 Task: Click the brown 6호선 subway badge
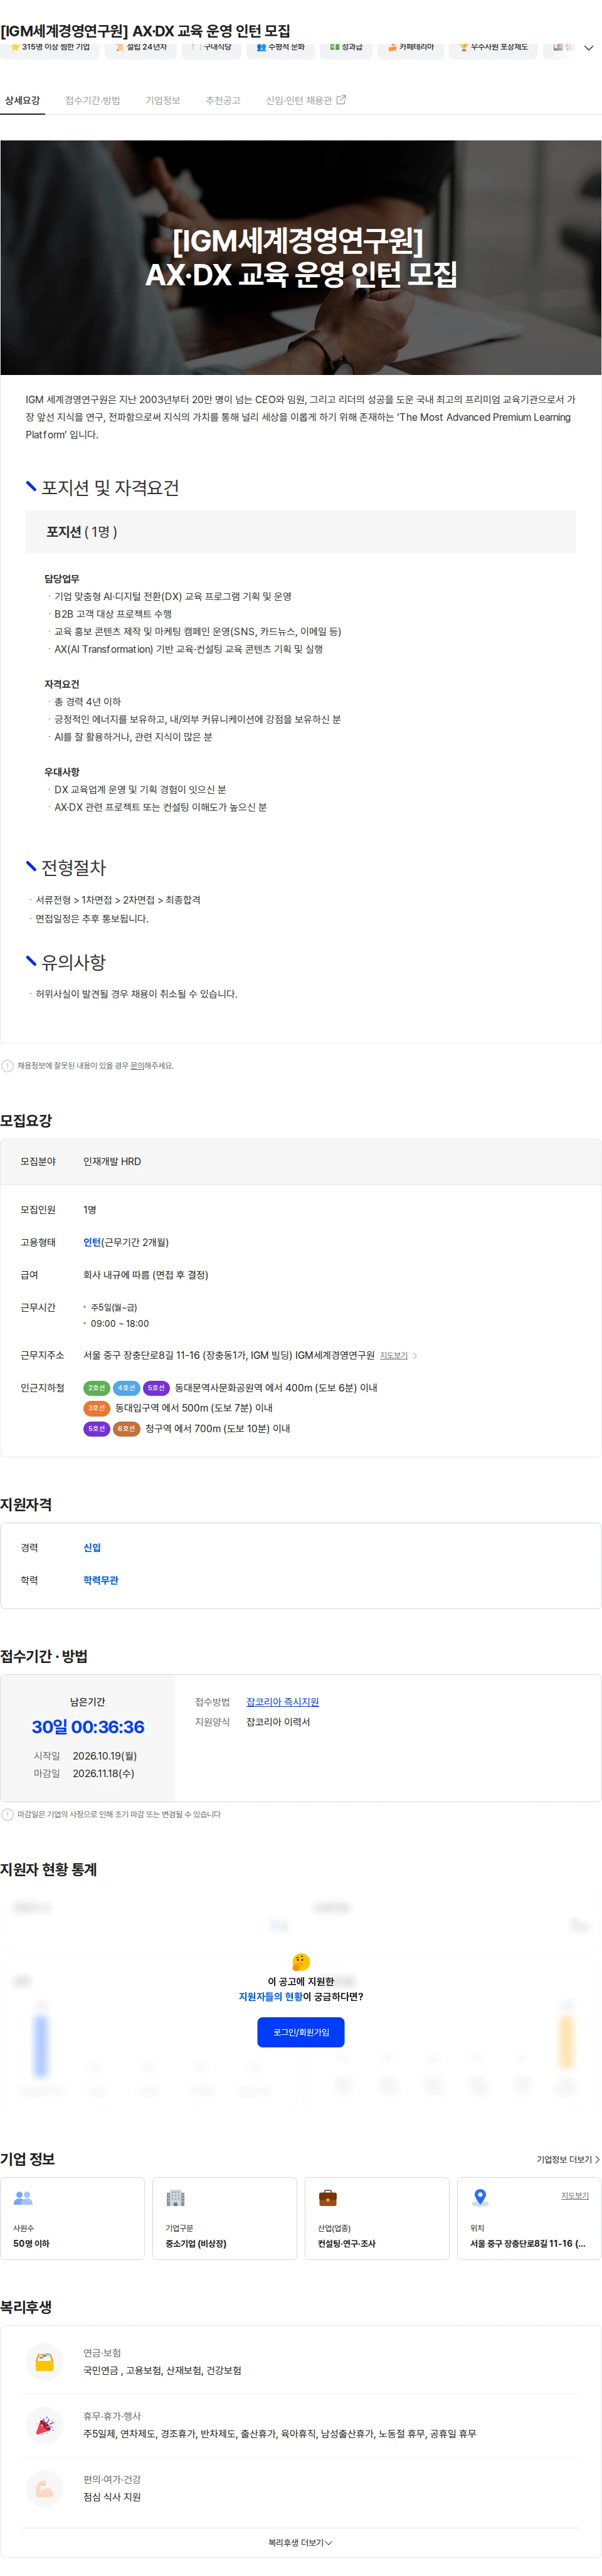pyautogui.click(x=126, y=1429)
